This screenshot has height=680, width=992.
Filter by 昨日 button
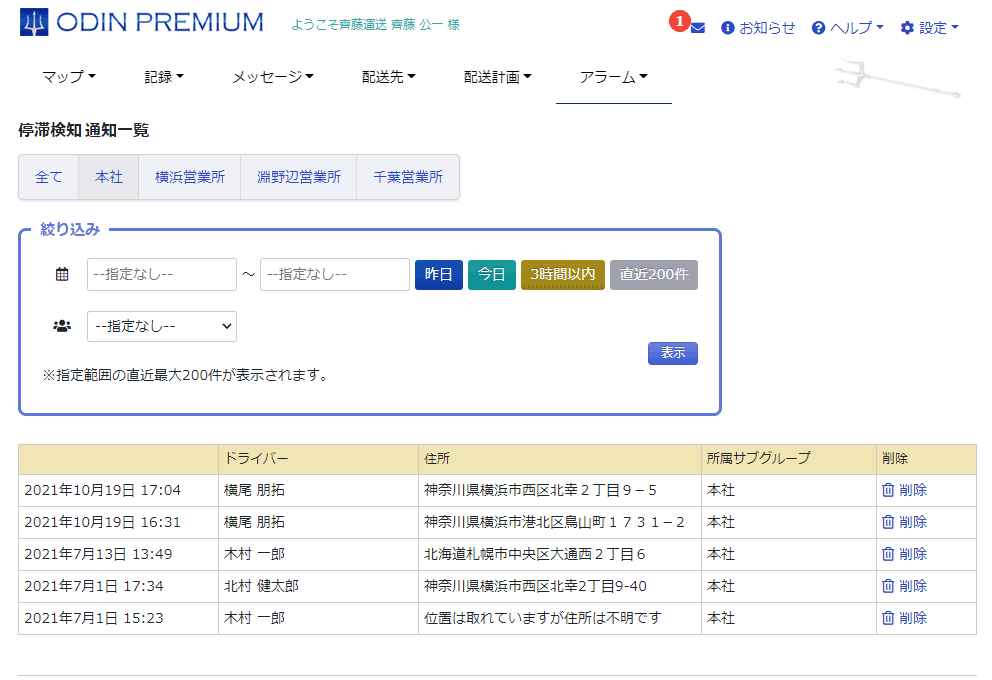click(x=438, y=274)
